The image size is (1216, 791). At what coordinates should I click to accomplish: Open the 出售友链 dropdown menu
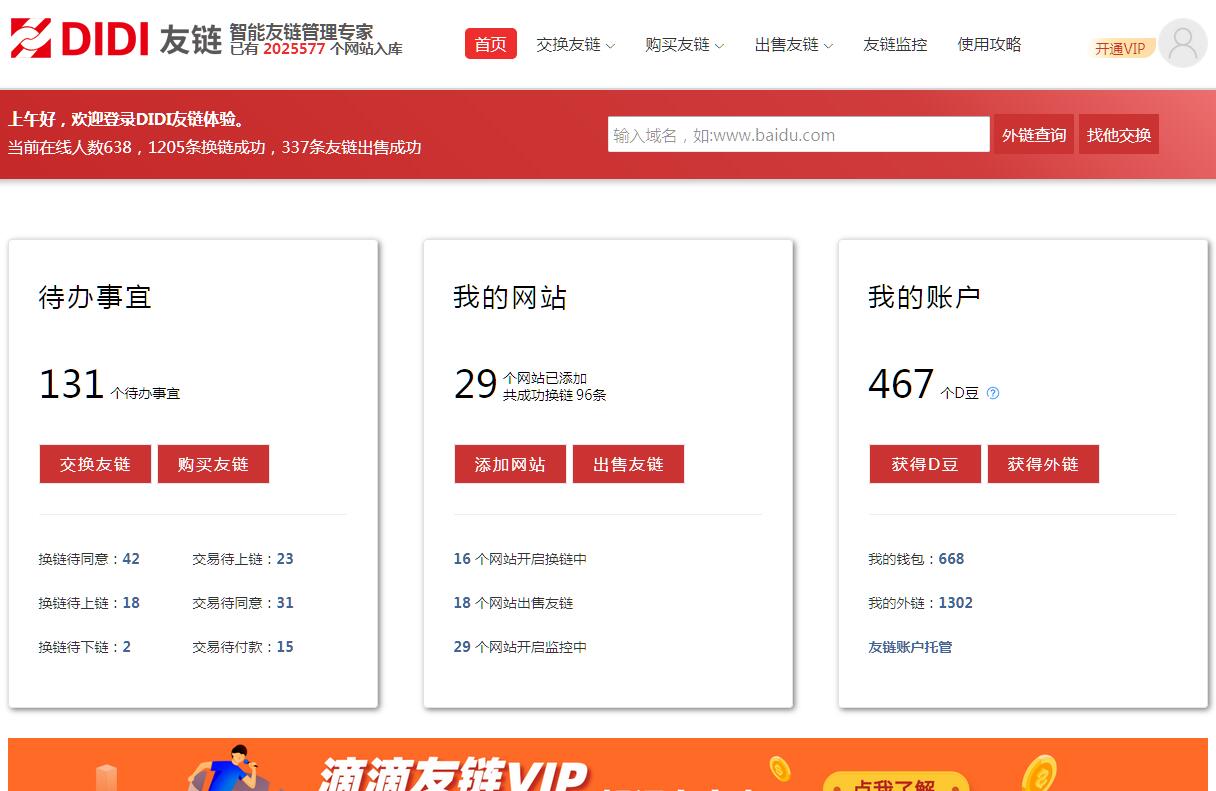point(793,45)
